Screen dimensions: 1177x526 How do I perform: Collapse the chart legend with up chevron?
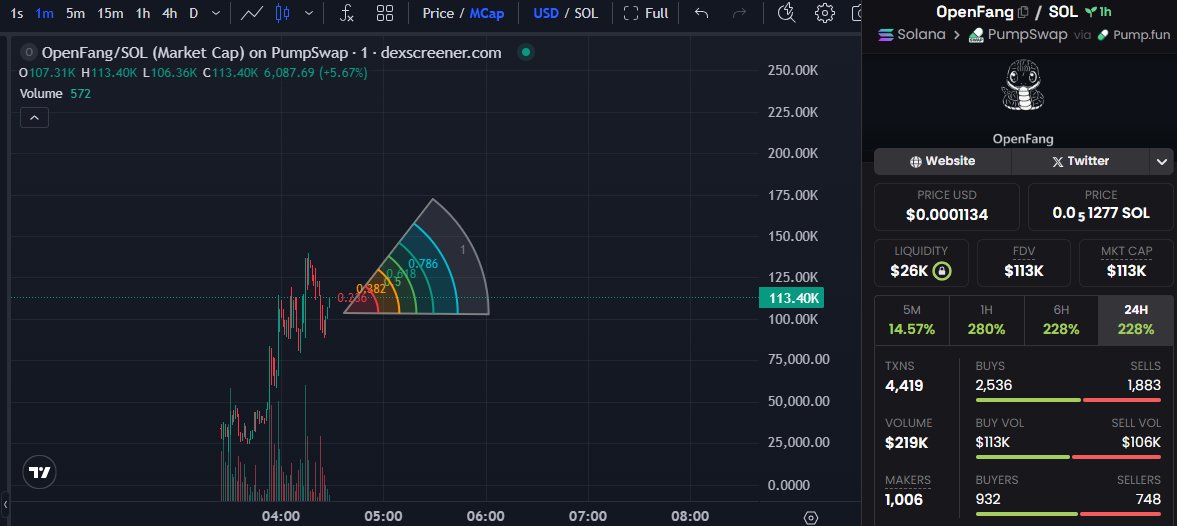coord(35,118)
